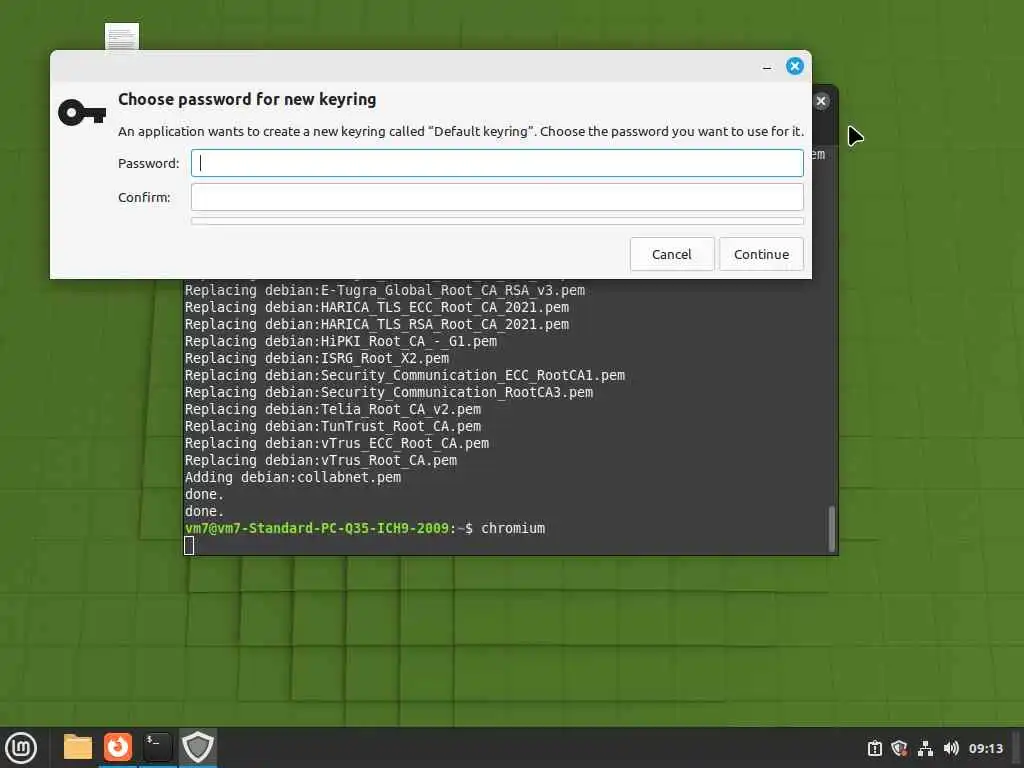Click the line 'Replacing debian:E-Tugra_Global_Root_CA_RSA_v3.pem'
Screen dimensions: 1024x768
(385, 291)
